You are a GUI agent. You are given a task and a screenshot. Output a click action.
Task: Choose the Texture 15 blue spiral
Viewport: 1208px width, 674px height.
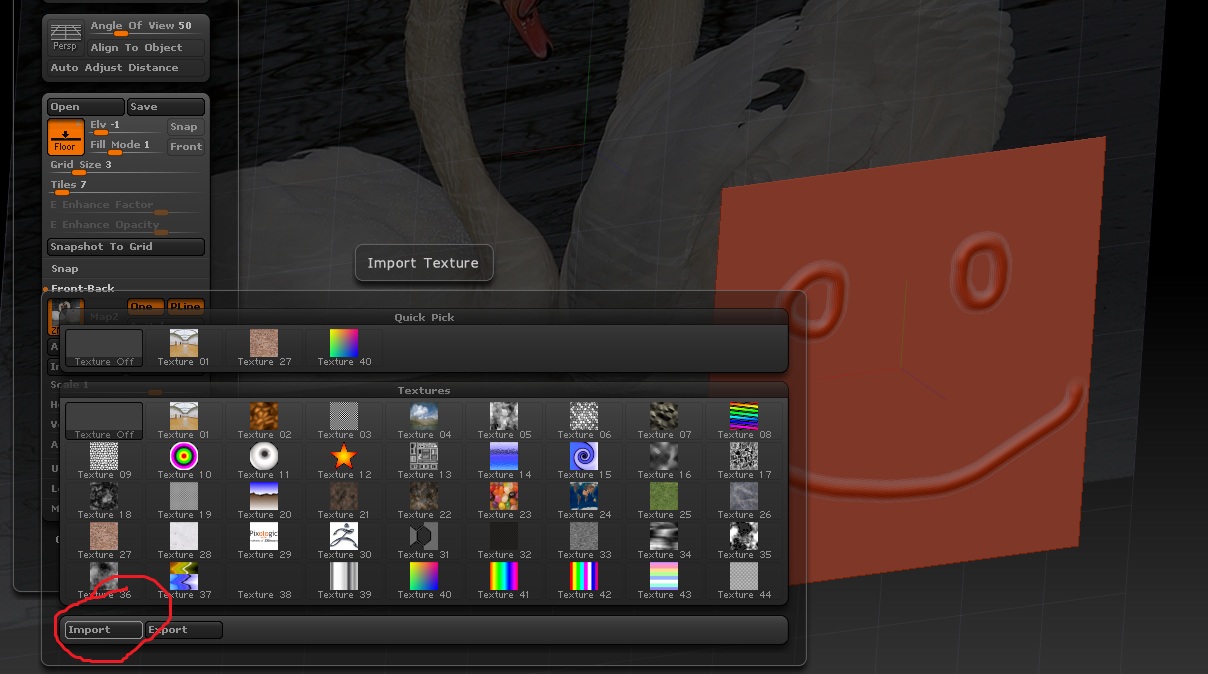pyautogui.click(x=584, y=461)
